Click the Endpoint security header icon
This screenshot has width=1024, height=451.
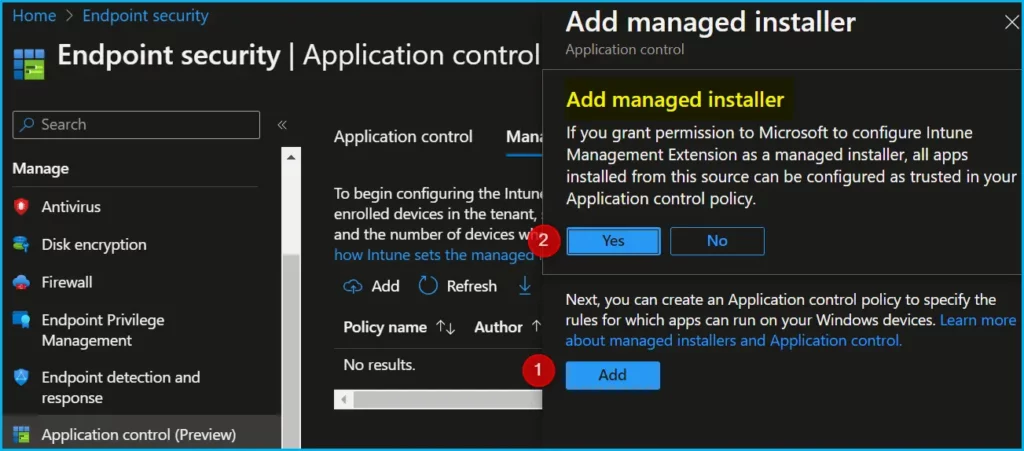(29, 64)
